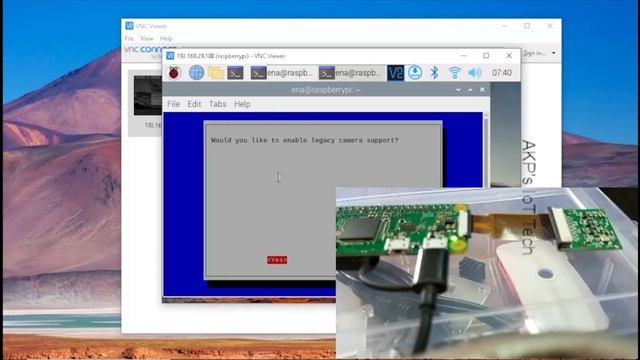The width and height of the screenshot is (640, 360).
Task: Open the file manager folder icon
Action: 216,73
